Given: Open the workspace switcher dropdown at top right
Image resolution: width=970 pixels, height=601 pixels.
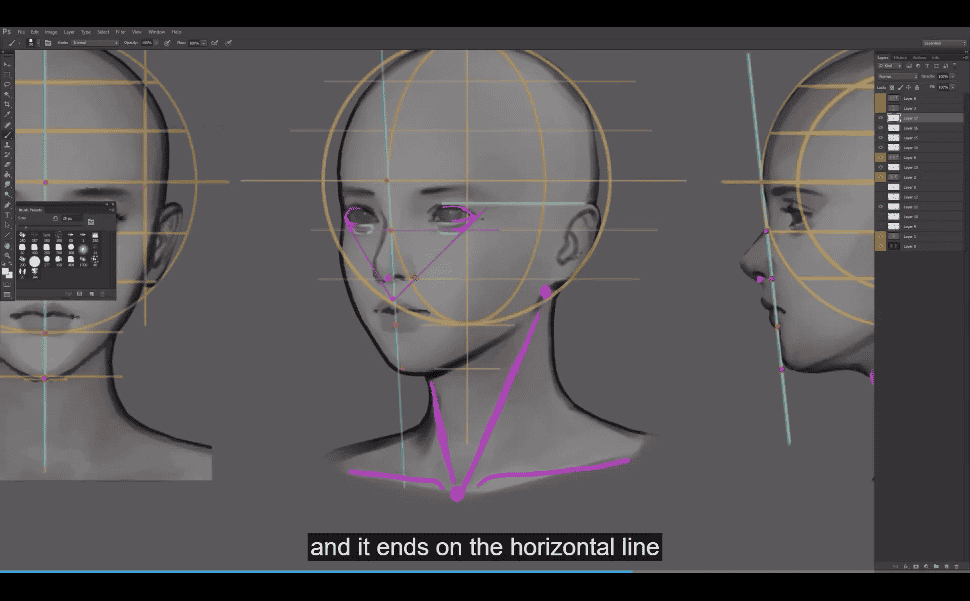Looking at the screenshot, I should [x=944, y=43].
